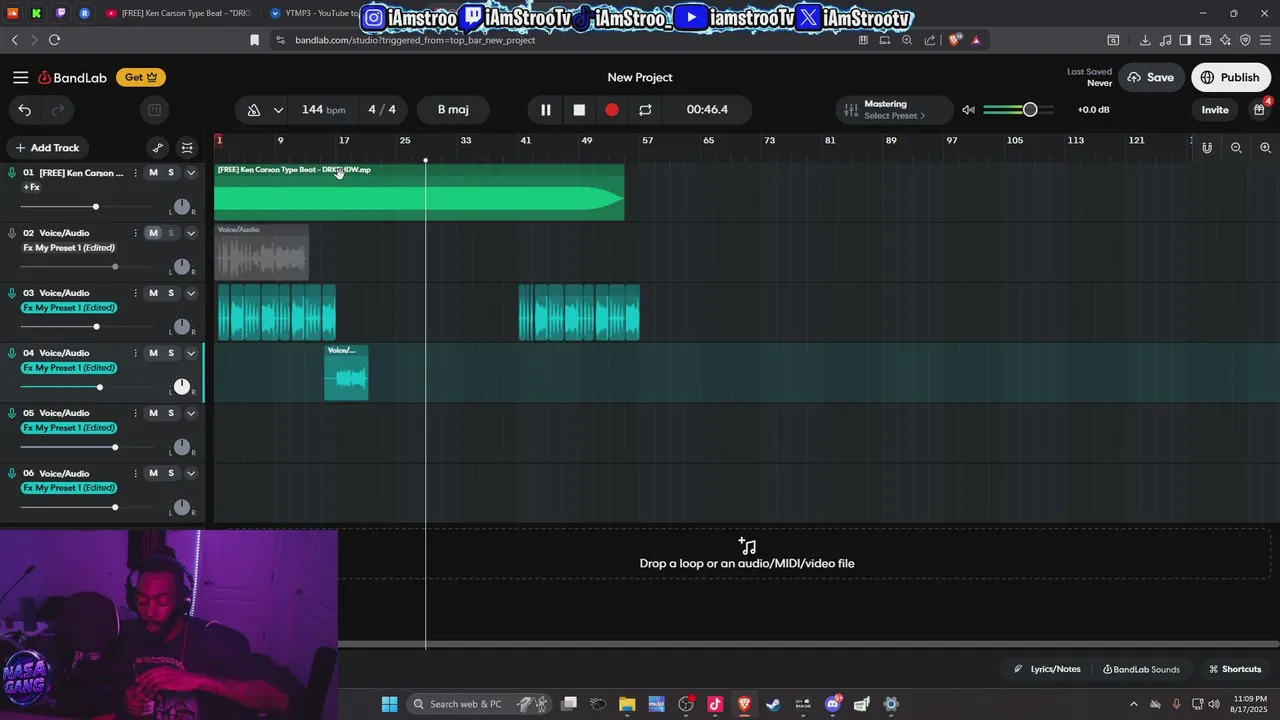Toggle the snap-to-grid magnet icon

(1207, 148)
